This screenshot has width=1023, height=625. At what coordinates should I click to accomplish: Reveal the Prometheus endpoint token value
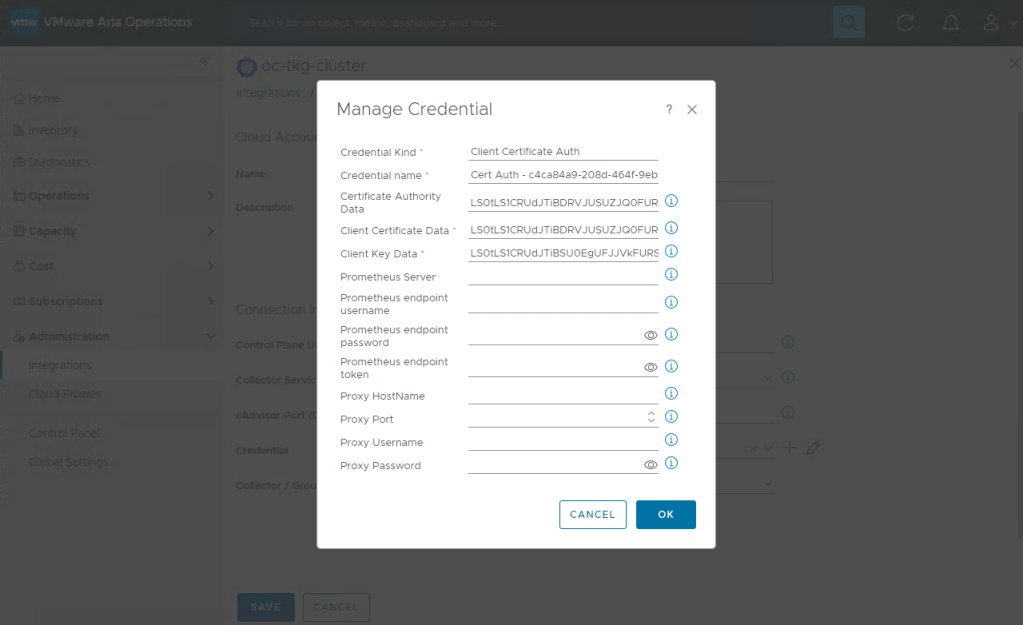[651, 367]
